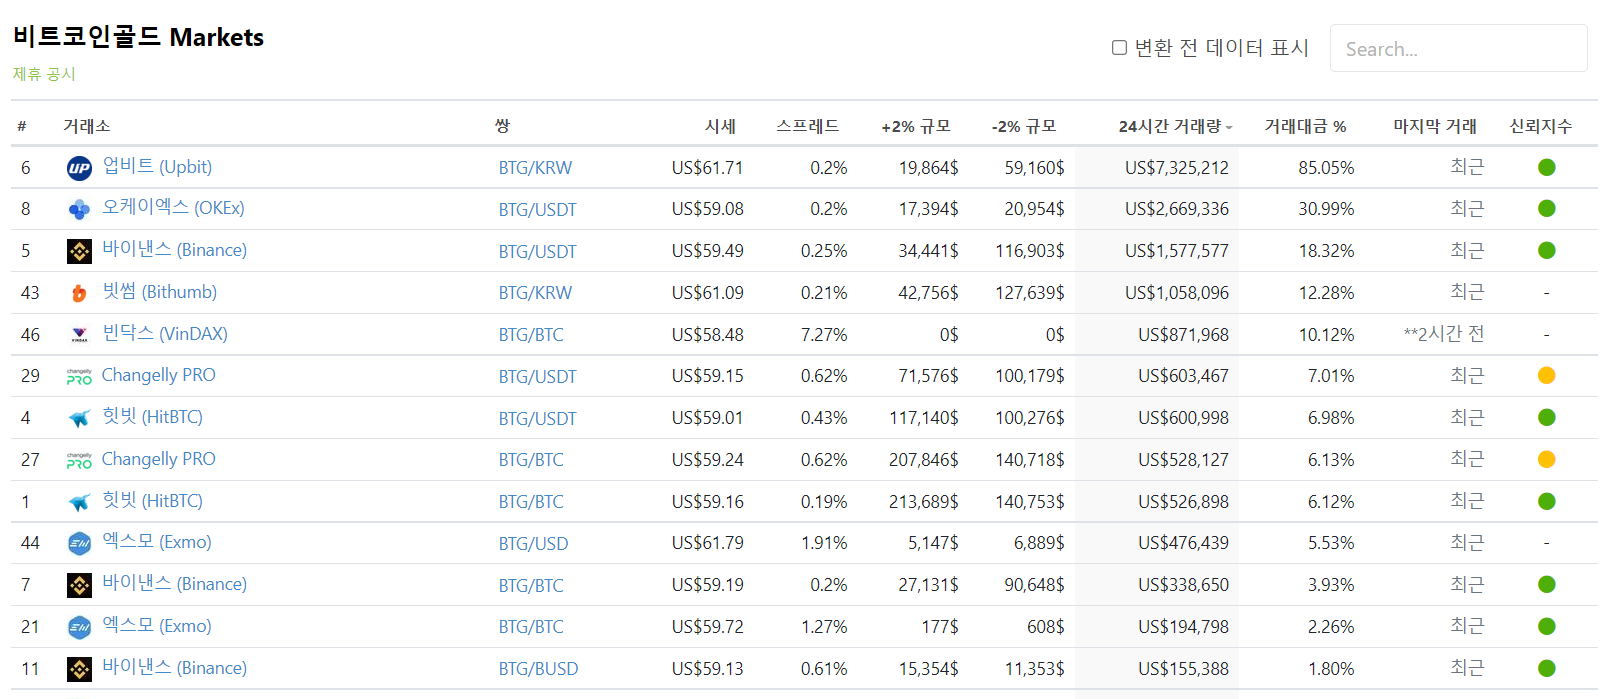Click green trust dot for Exmo BTG/BTC

click(x=1546, y=626)
